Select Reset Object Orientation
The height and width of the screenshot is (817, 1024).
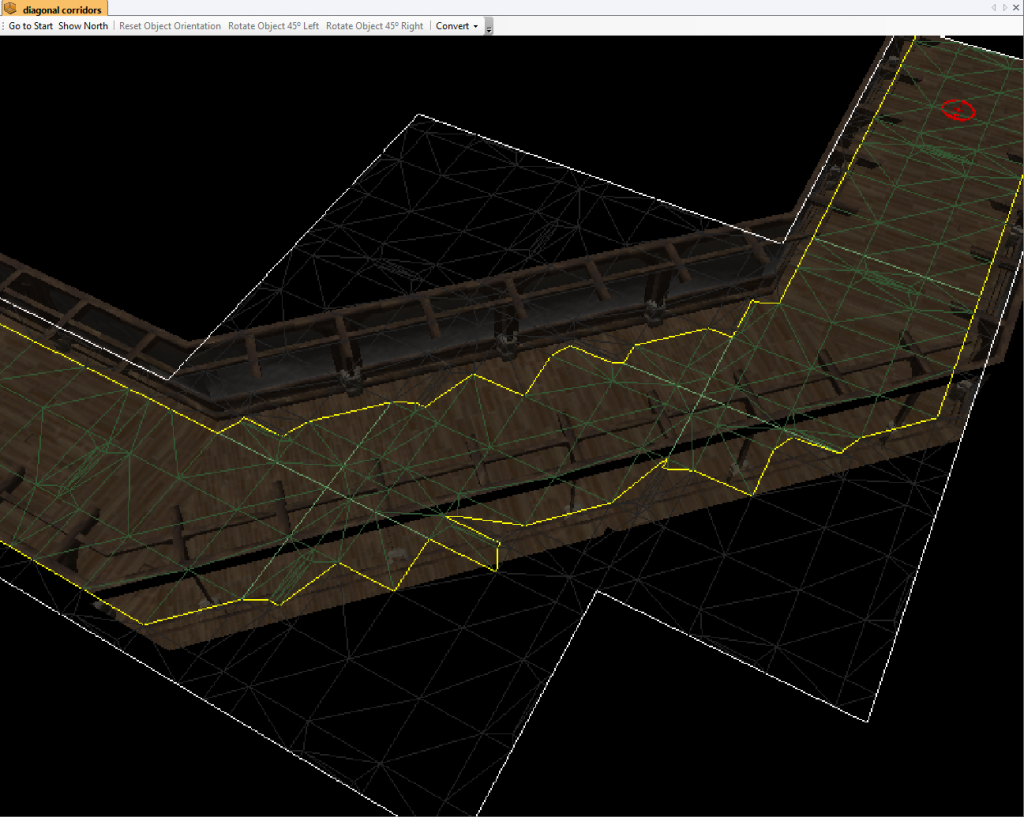169,26
